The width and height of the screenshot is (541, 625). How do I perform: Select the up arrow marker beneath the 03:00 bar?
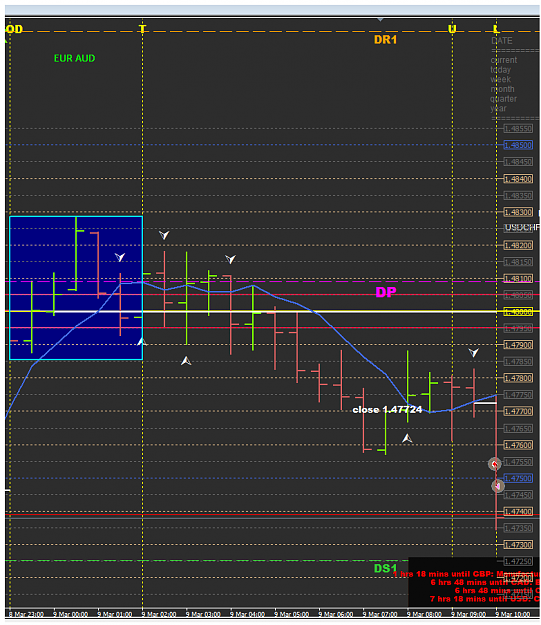click(186, 361)
